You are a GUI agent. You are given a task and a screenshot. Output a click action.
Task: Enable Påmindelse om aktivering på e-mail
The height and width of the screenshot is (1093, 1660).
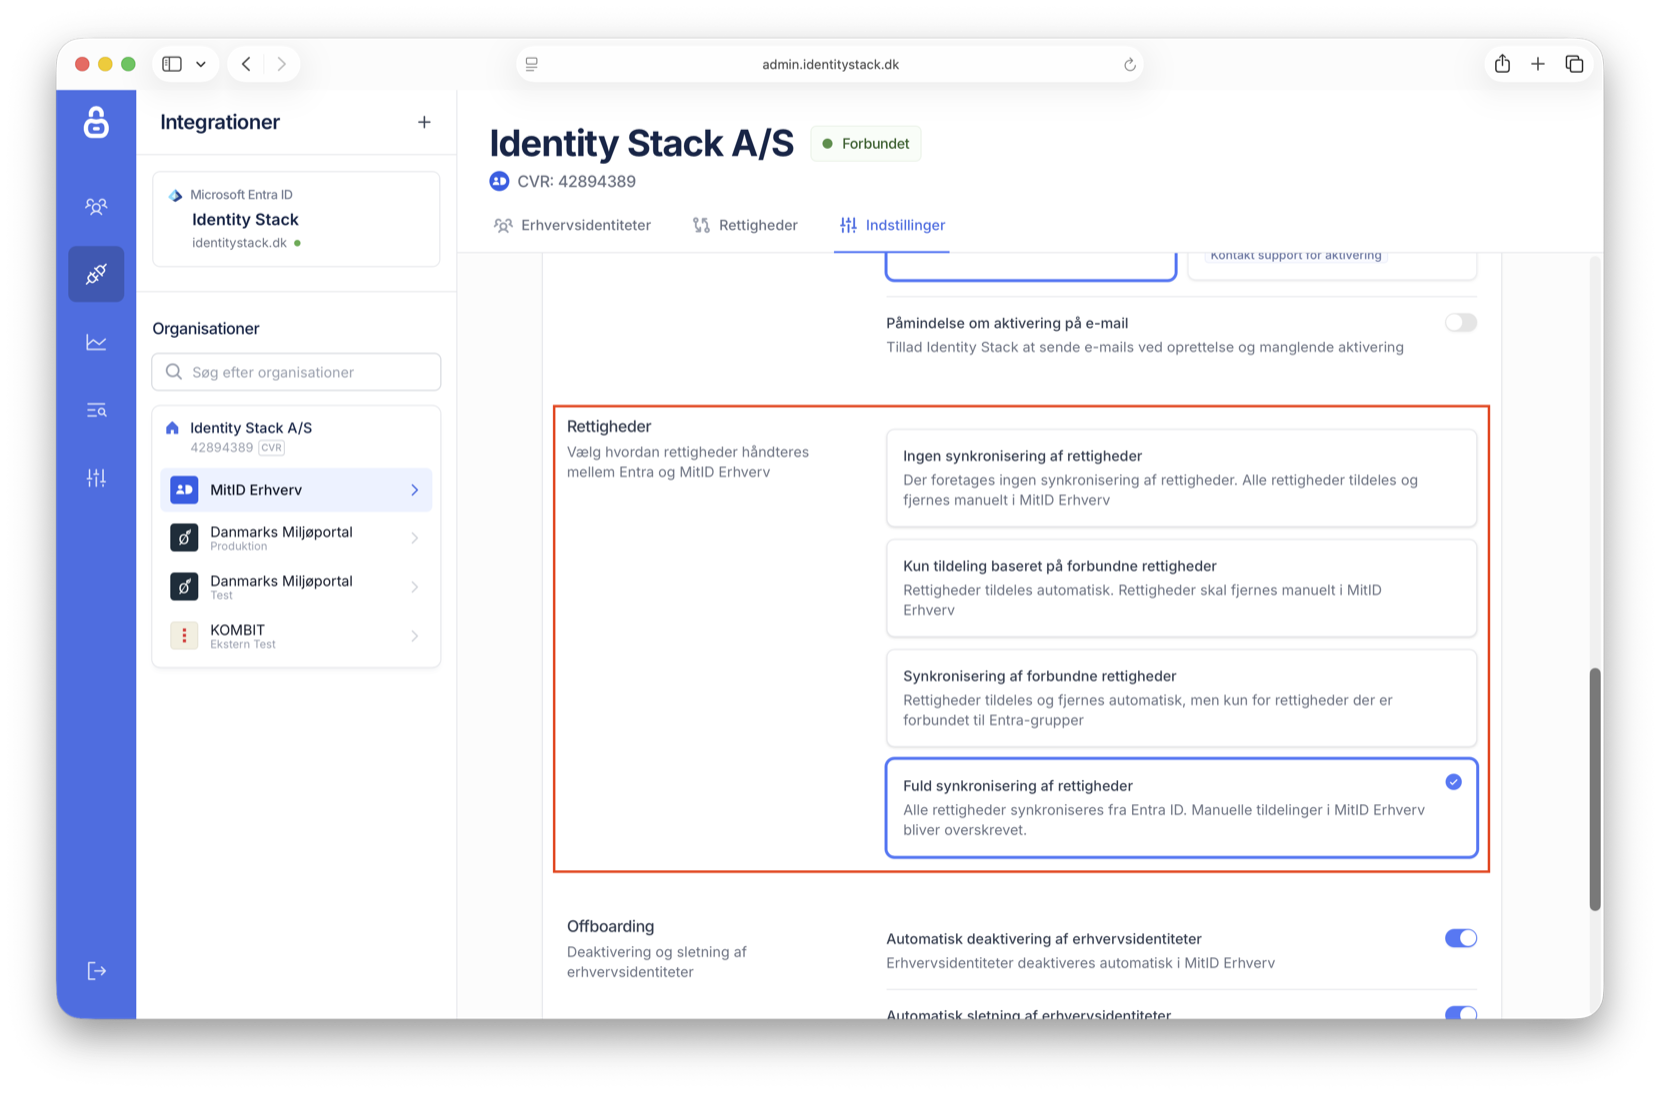click(x=1460, y=323)
